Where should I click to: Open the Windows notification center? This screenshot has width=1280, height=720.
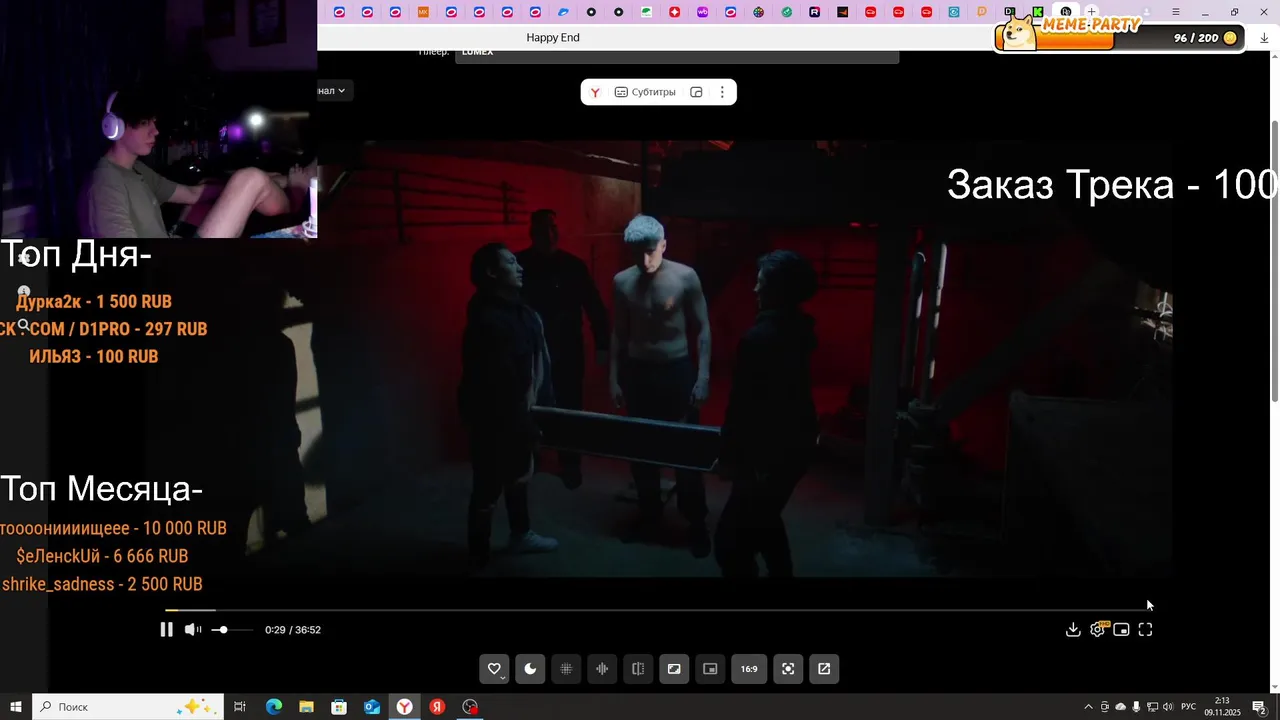tap(1260, 707)
